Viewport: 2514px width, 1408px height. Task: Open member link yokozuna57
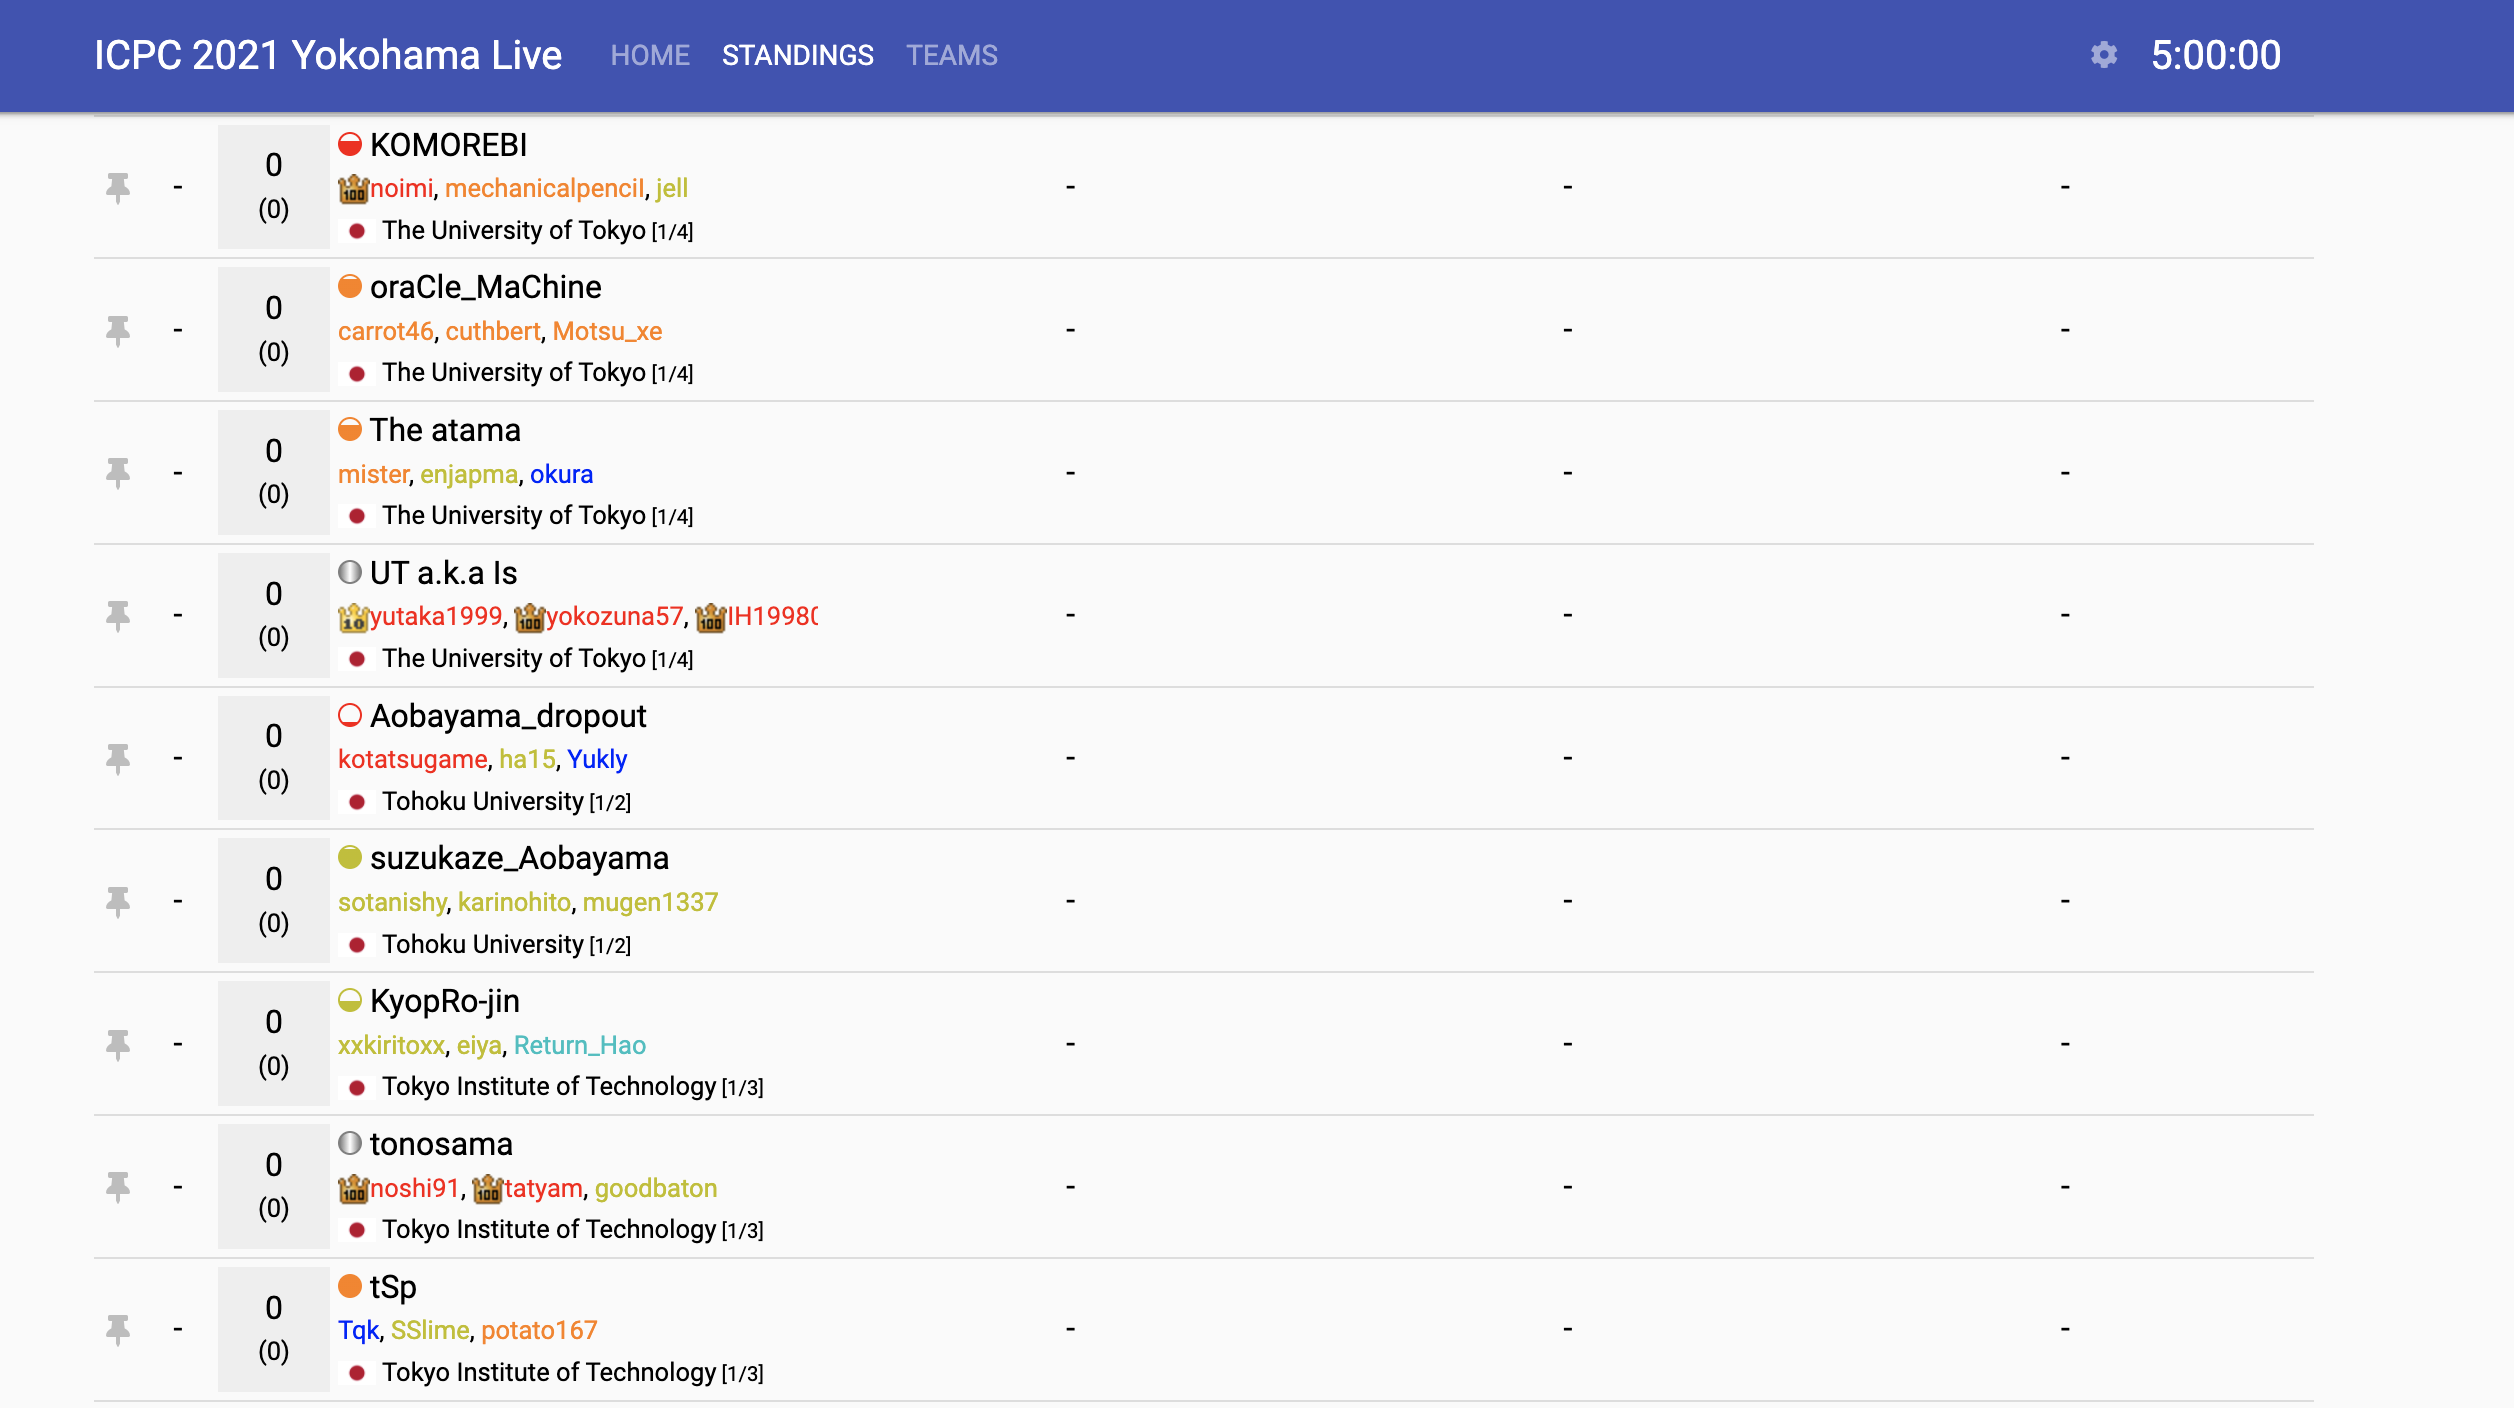pyautogui.click(x=614, y=616)
